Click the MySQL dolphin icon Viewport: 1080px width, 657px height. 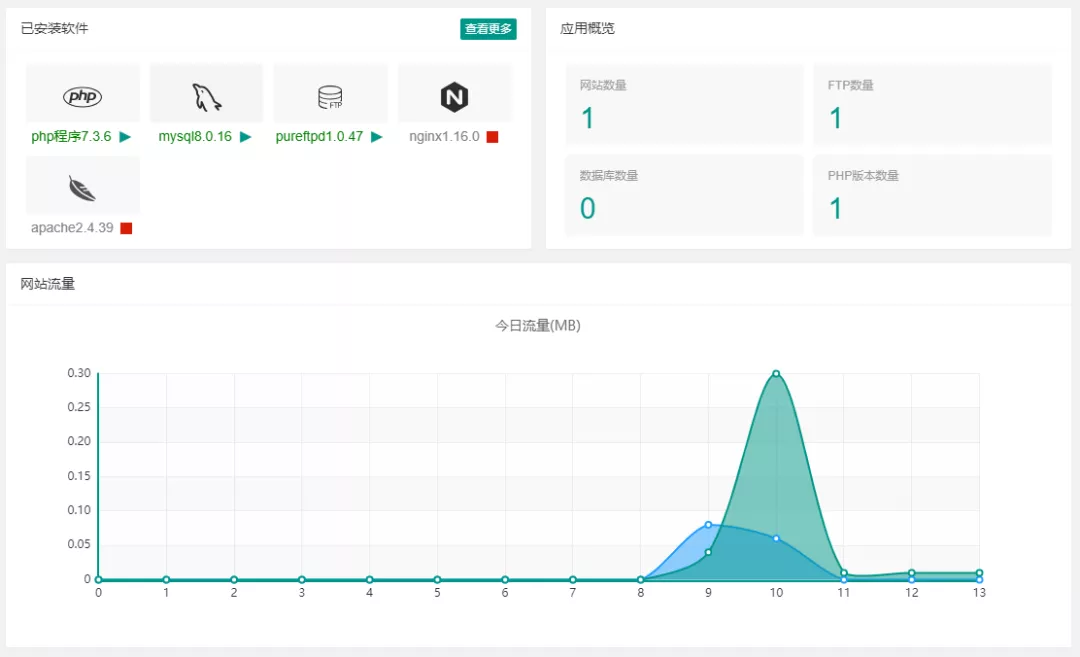pyautogui.click(x=206, y=97)
